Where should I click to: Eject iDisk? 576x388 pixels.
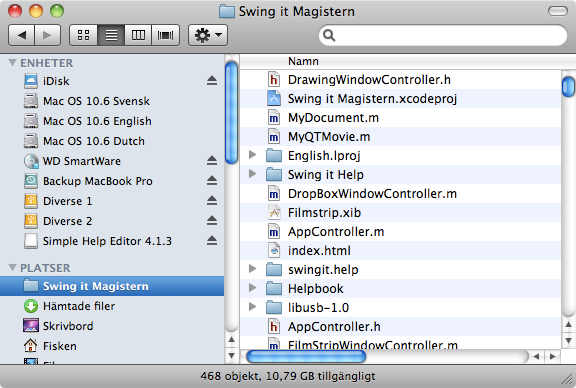click(212, 80)
